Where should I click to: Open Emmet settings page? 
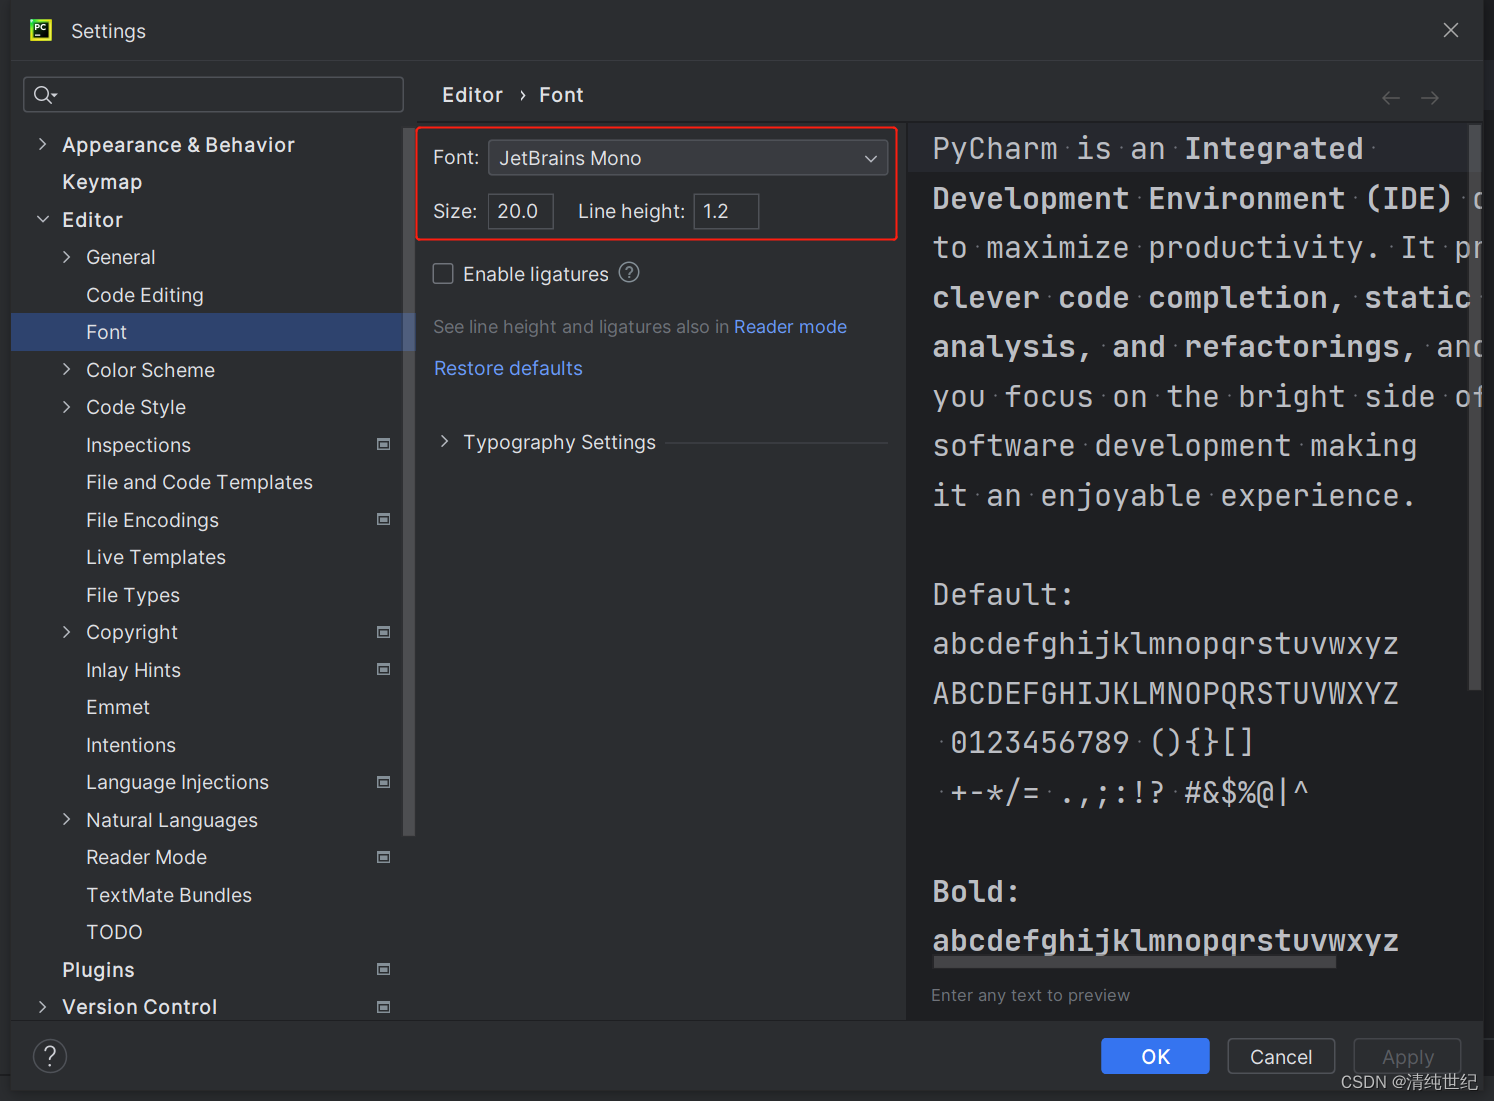click(x=118, y=707)
